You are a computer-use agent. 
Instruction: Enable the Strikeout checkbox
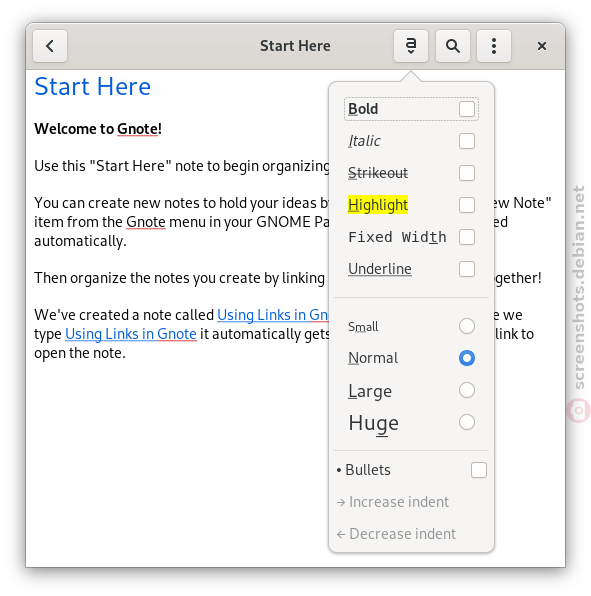point(466,173)
